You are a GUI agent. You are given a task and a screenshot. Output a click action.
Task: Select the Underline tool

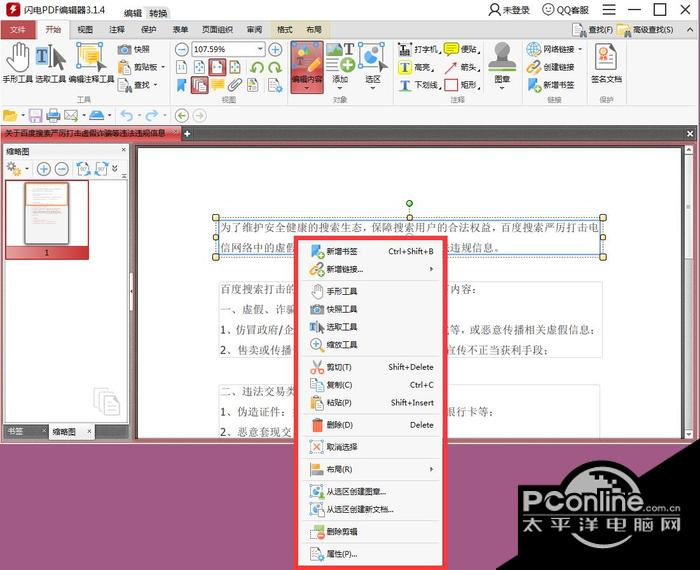tap(419, 85)
